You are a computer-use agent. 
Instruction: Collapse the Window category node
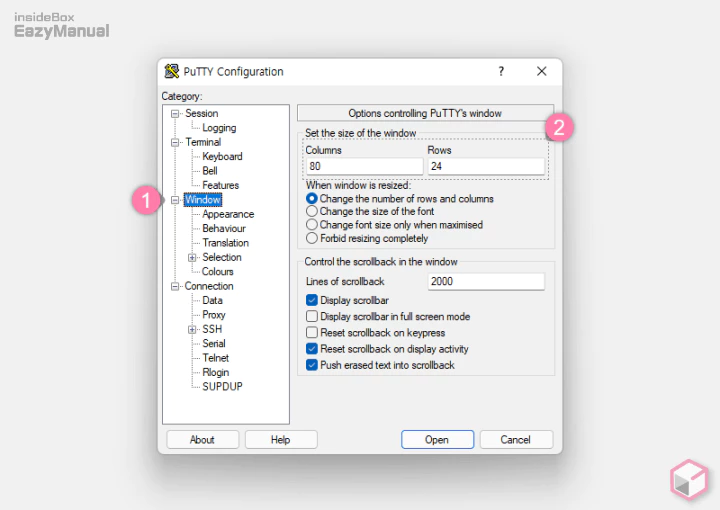point(175,200)
